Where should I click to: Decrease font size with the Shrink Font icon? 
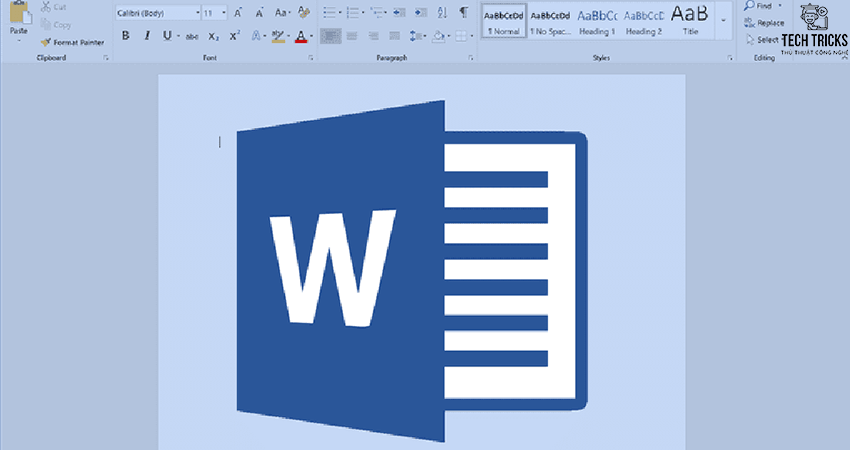(x=259, y=12)
